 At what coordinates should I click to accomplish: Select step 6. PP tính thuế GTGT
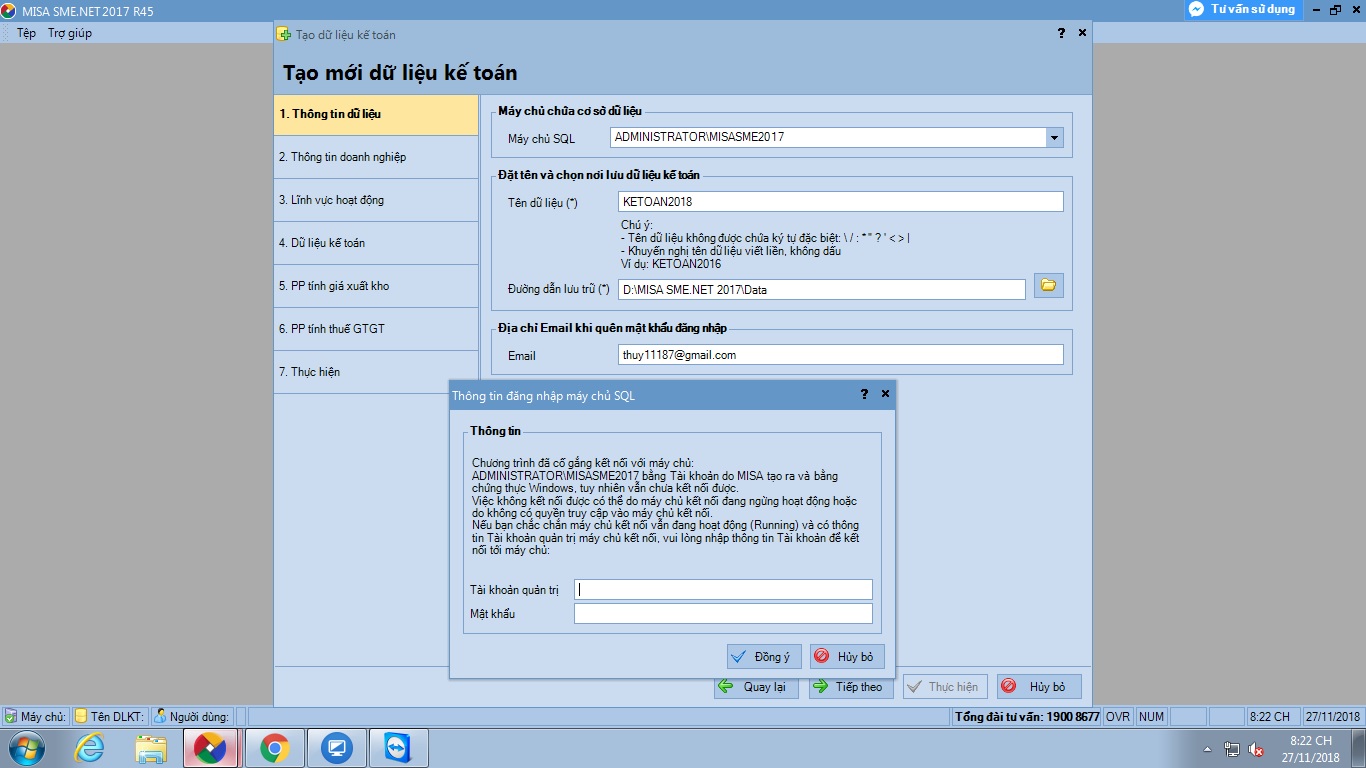point(376,329)
